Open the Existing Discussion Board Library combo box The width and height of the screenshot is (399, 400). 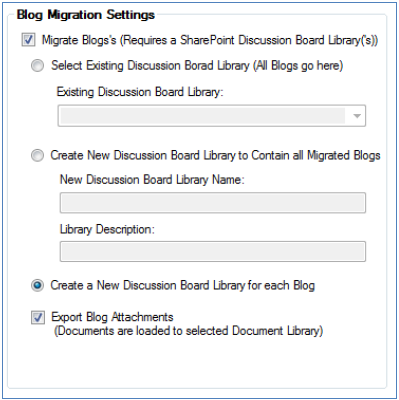click(x=212, y=116)
